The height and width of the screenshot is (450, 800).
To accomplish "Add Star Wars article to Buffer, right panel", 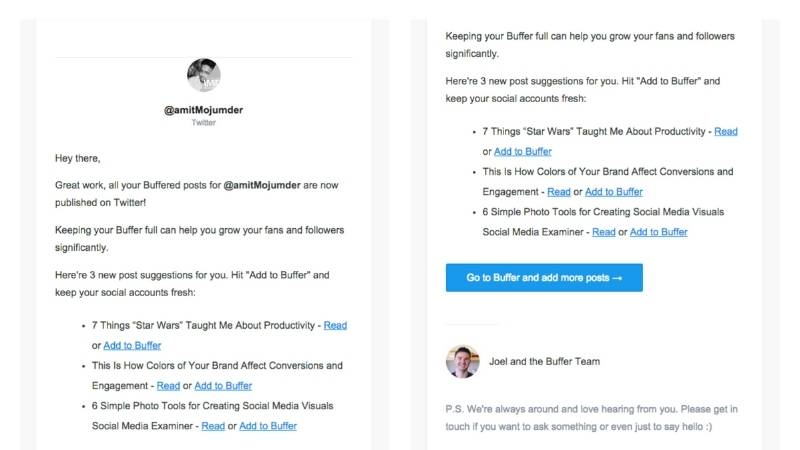I will (x=523, y=151).
